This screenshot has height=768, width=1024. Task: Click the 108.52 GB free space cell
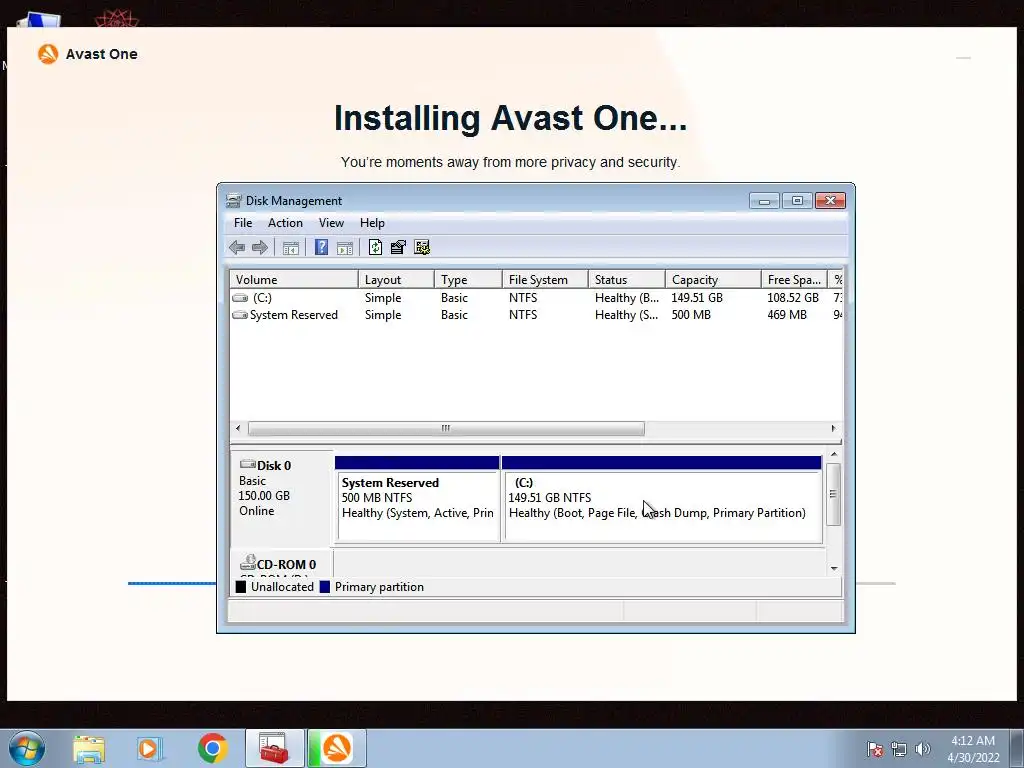click(793, 298)
